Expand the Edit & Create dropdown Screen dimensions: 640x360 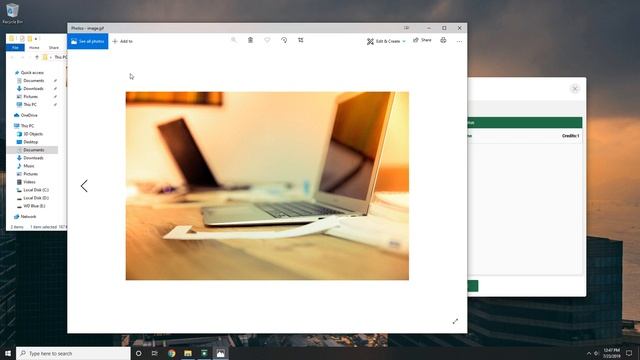click(x=386, y=41)
